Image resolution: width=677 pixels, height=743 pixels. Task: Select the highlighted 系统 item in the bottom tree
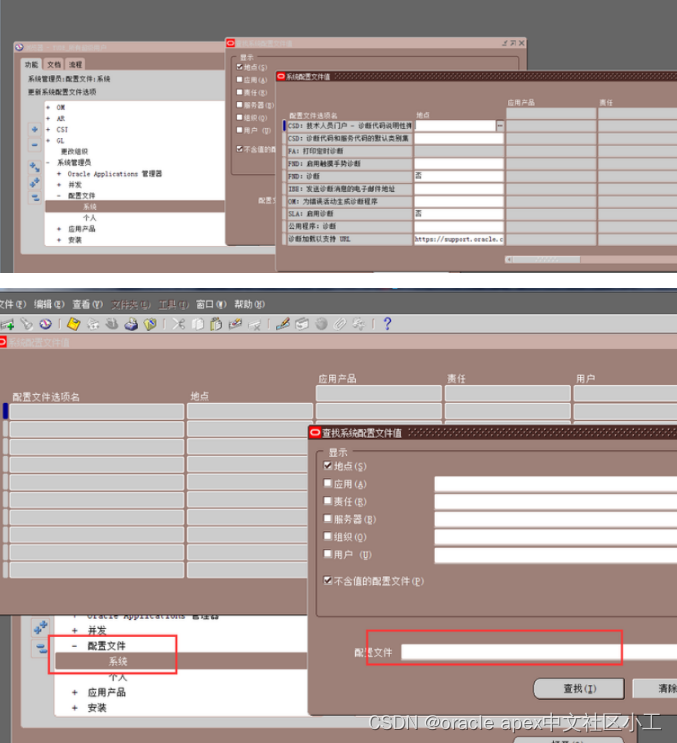click(x=118, y=661)
